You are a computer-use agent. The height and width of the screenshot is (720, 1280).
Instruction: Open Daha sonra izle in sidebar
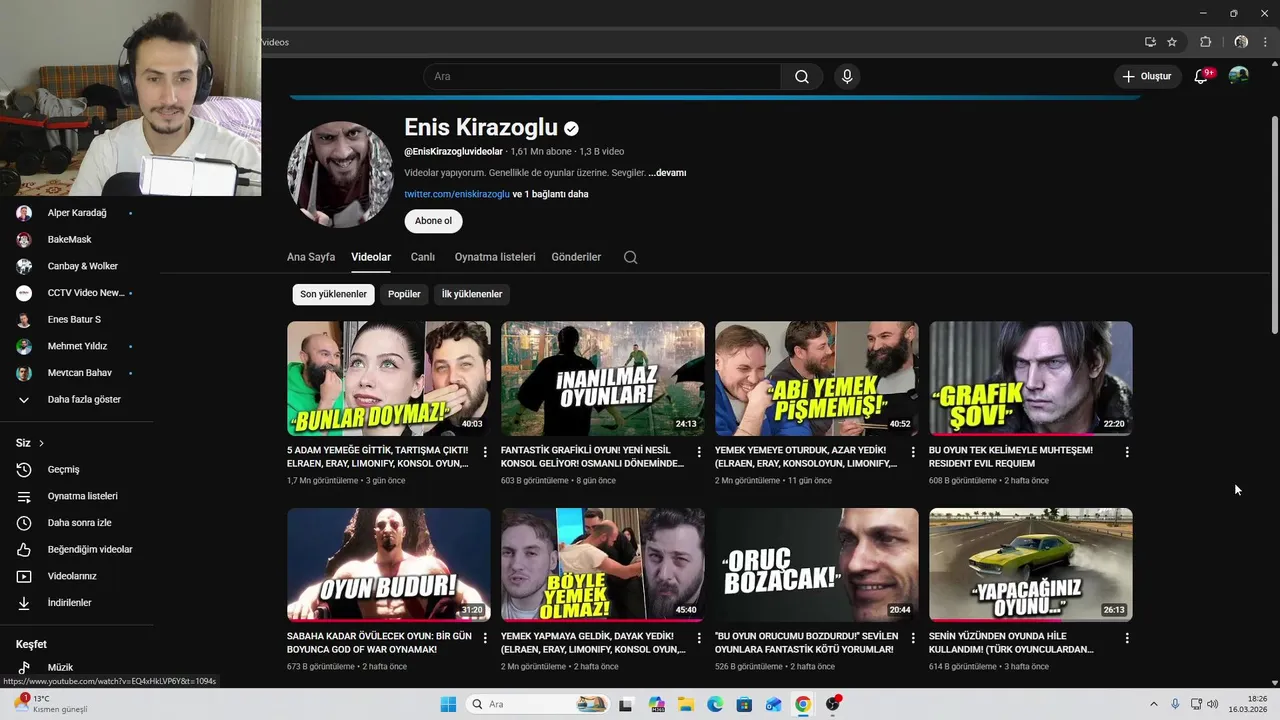(78, 523)
